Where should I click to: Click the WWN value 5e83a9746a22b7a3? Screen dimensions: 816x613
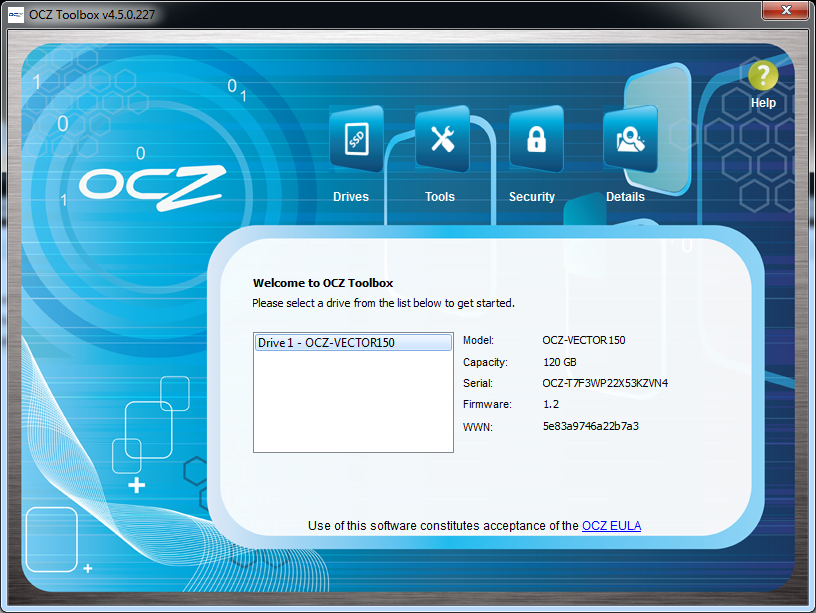tap(591, 426)
